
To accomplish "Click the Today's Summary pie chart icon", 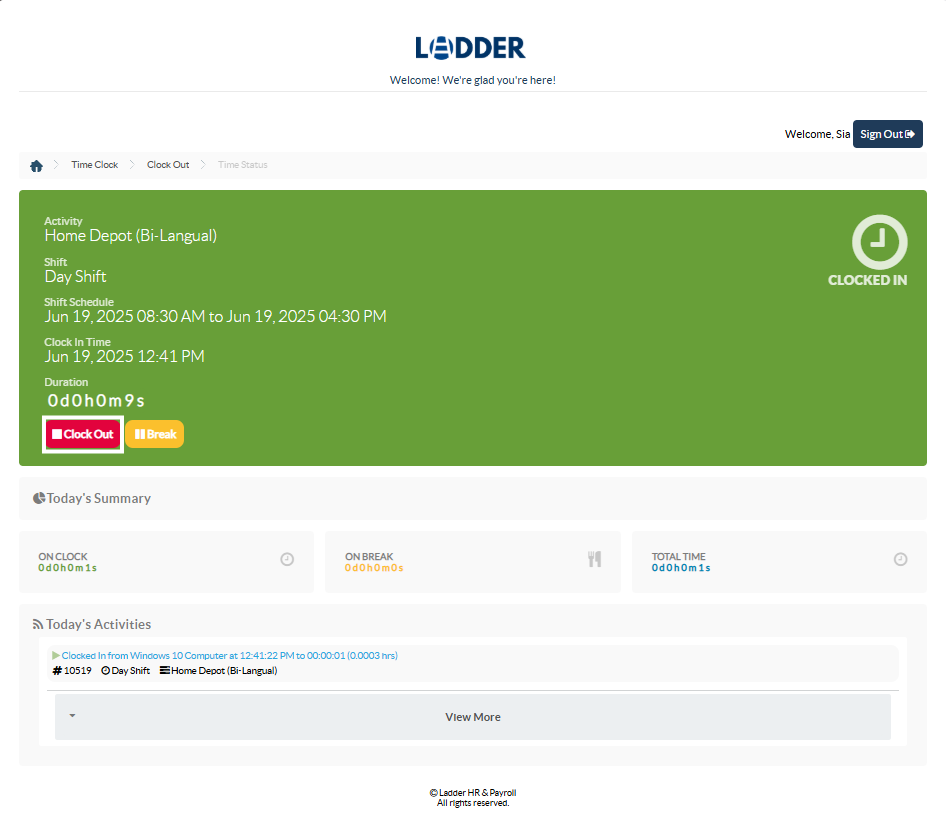I will pos(39,498).
